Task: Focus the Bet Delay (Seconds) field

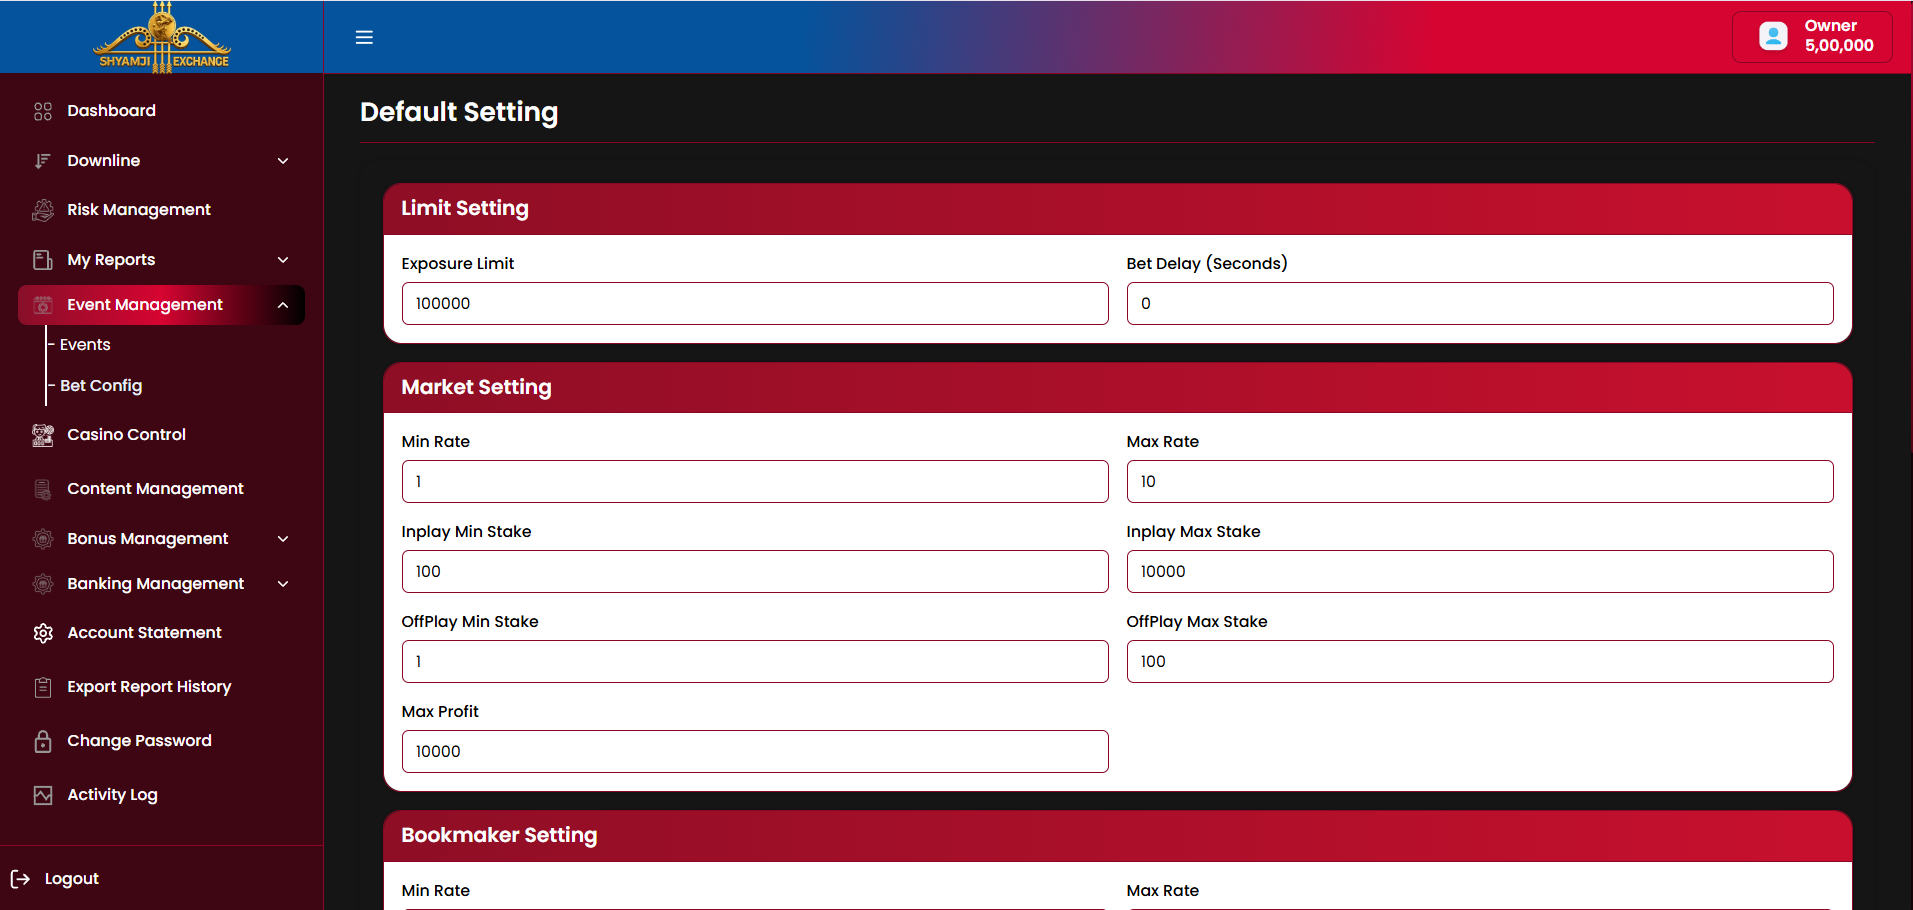Action: point(1480,303)
